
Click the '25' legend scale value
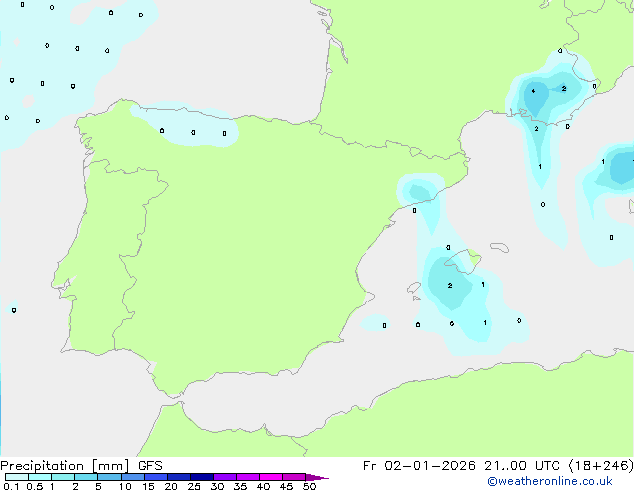pos(194,486)
